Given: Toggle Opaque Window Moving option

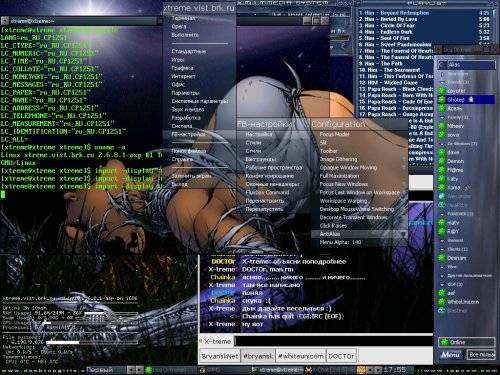Looking at the screenshot, I should click(359, 168).
